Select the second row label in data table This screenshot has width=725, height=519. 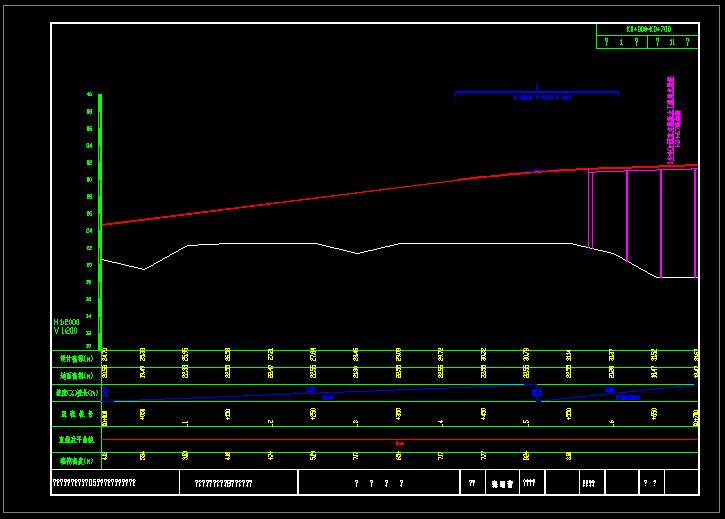[76, 375]
